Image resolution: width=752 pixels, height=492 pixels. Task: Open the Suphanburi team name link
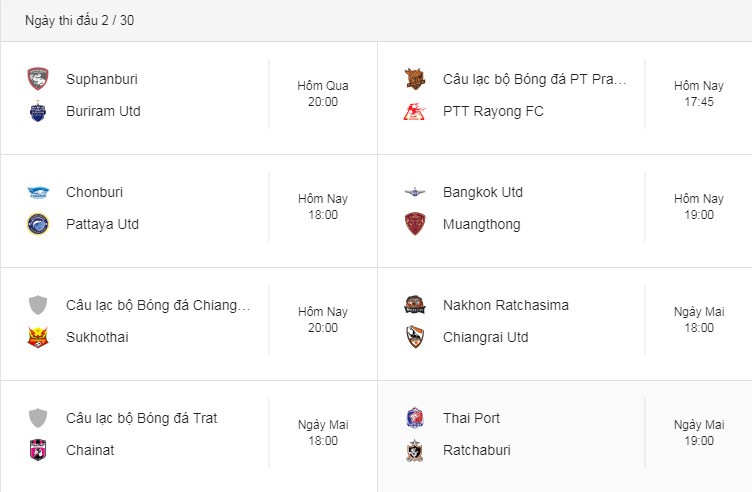pos(102,79)
